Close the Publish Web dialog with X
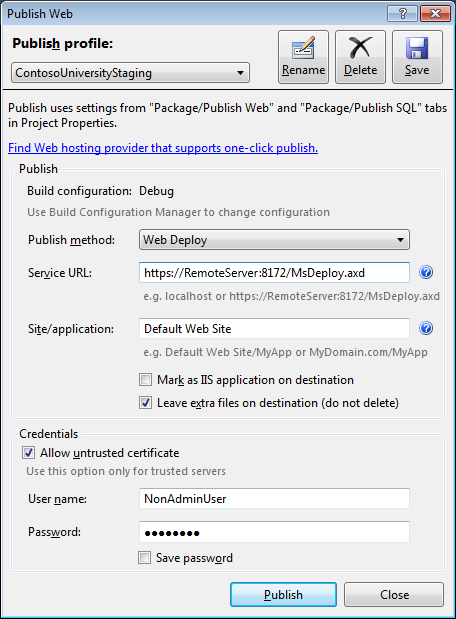Screen dimensions: 456x619 pyautogui.click(x=435, y=14)
